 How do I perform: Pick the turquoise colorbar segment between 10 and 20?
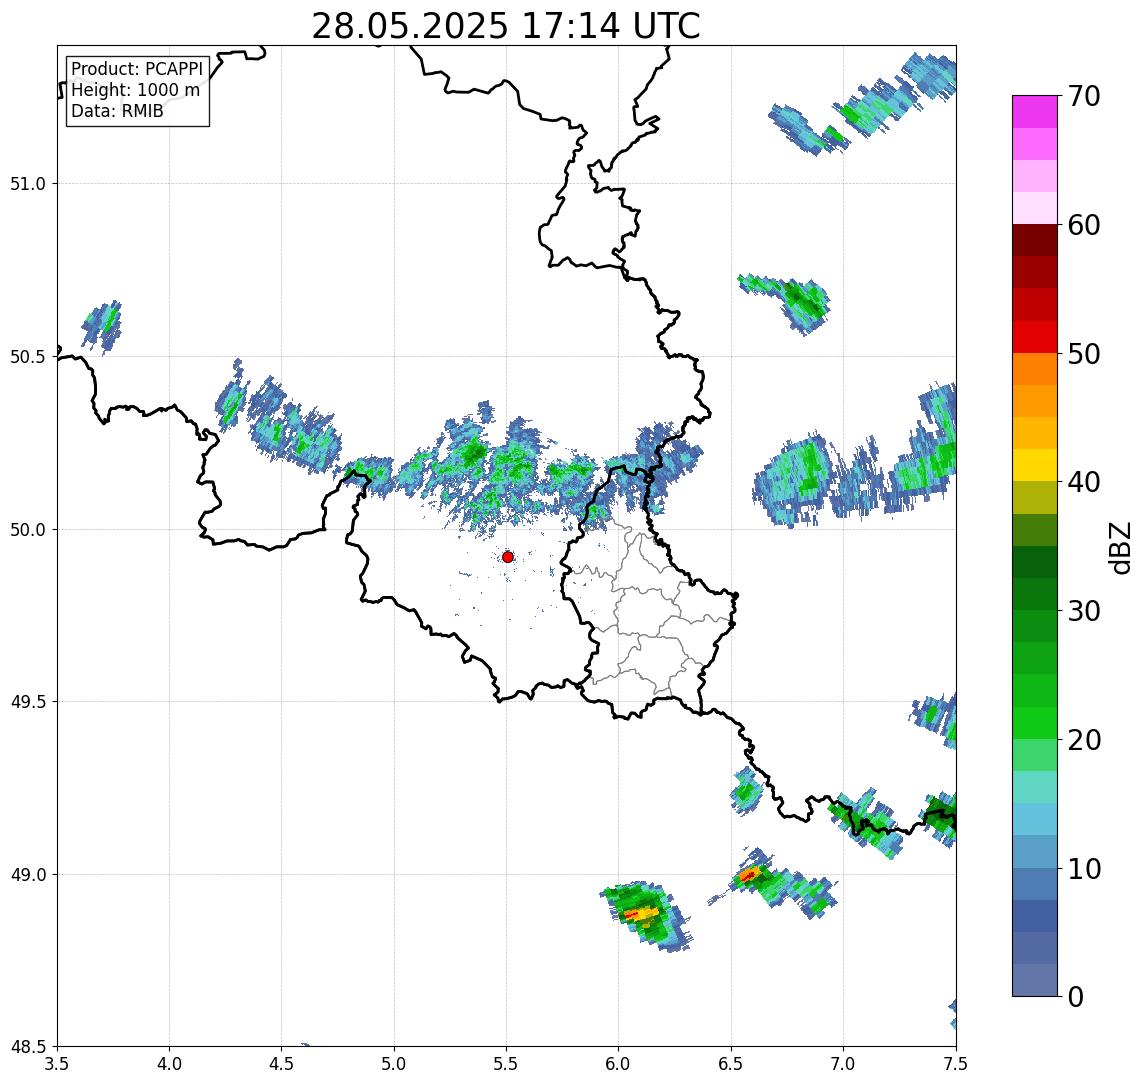1035,787
